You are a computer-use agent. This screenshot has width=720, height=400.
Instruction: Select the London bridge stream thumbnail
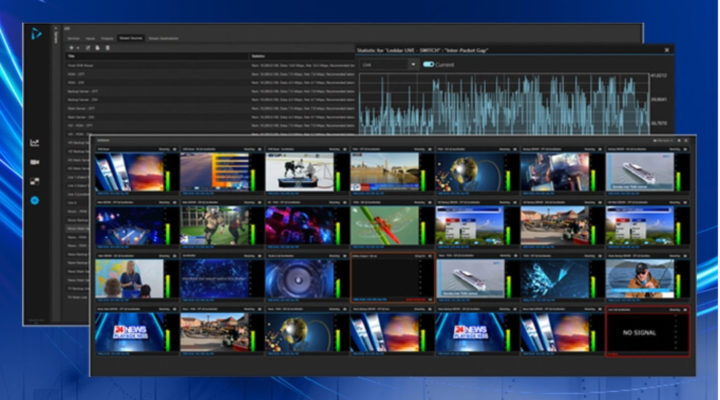click(x=385, y=172)
